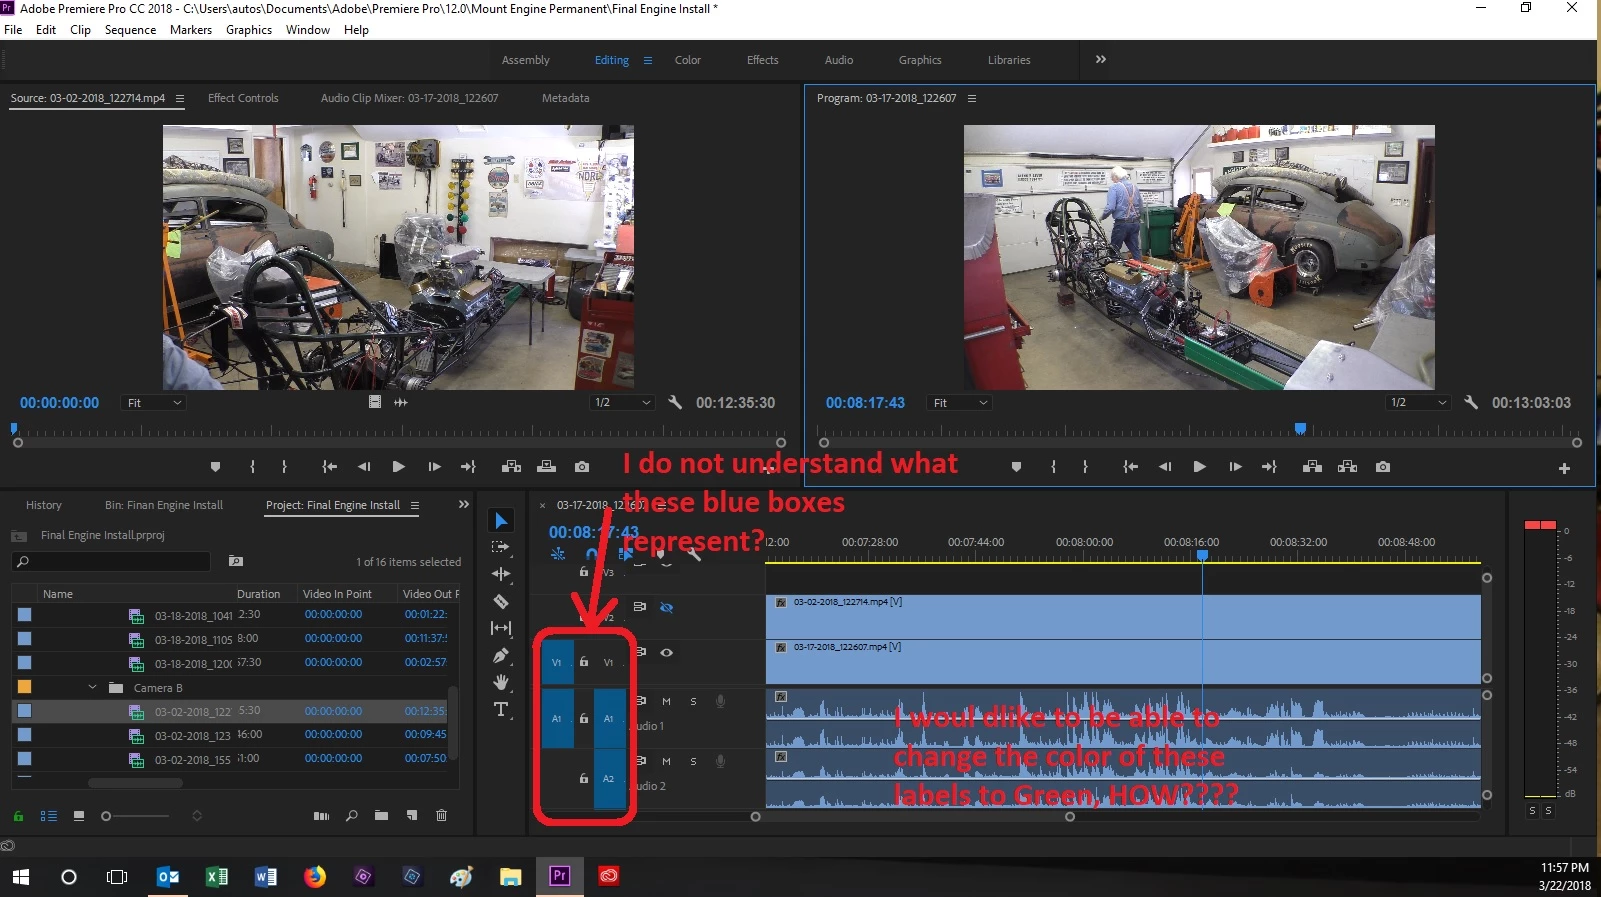Solo Audio 1 track with S button
This screenshot has height=897, width=1601.
(x=693, y=701)
